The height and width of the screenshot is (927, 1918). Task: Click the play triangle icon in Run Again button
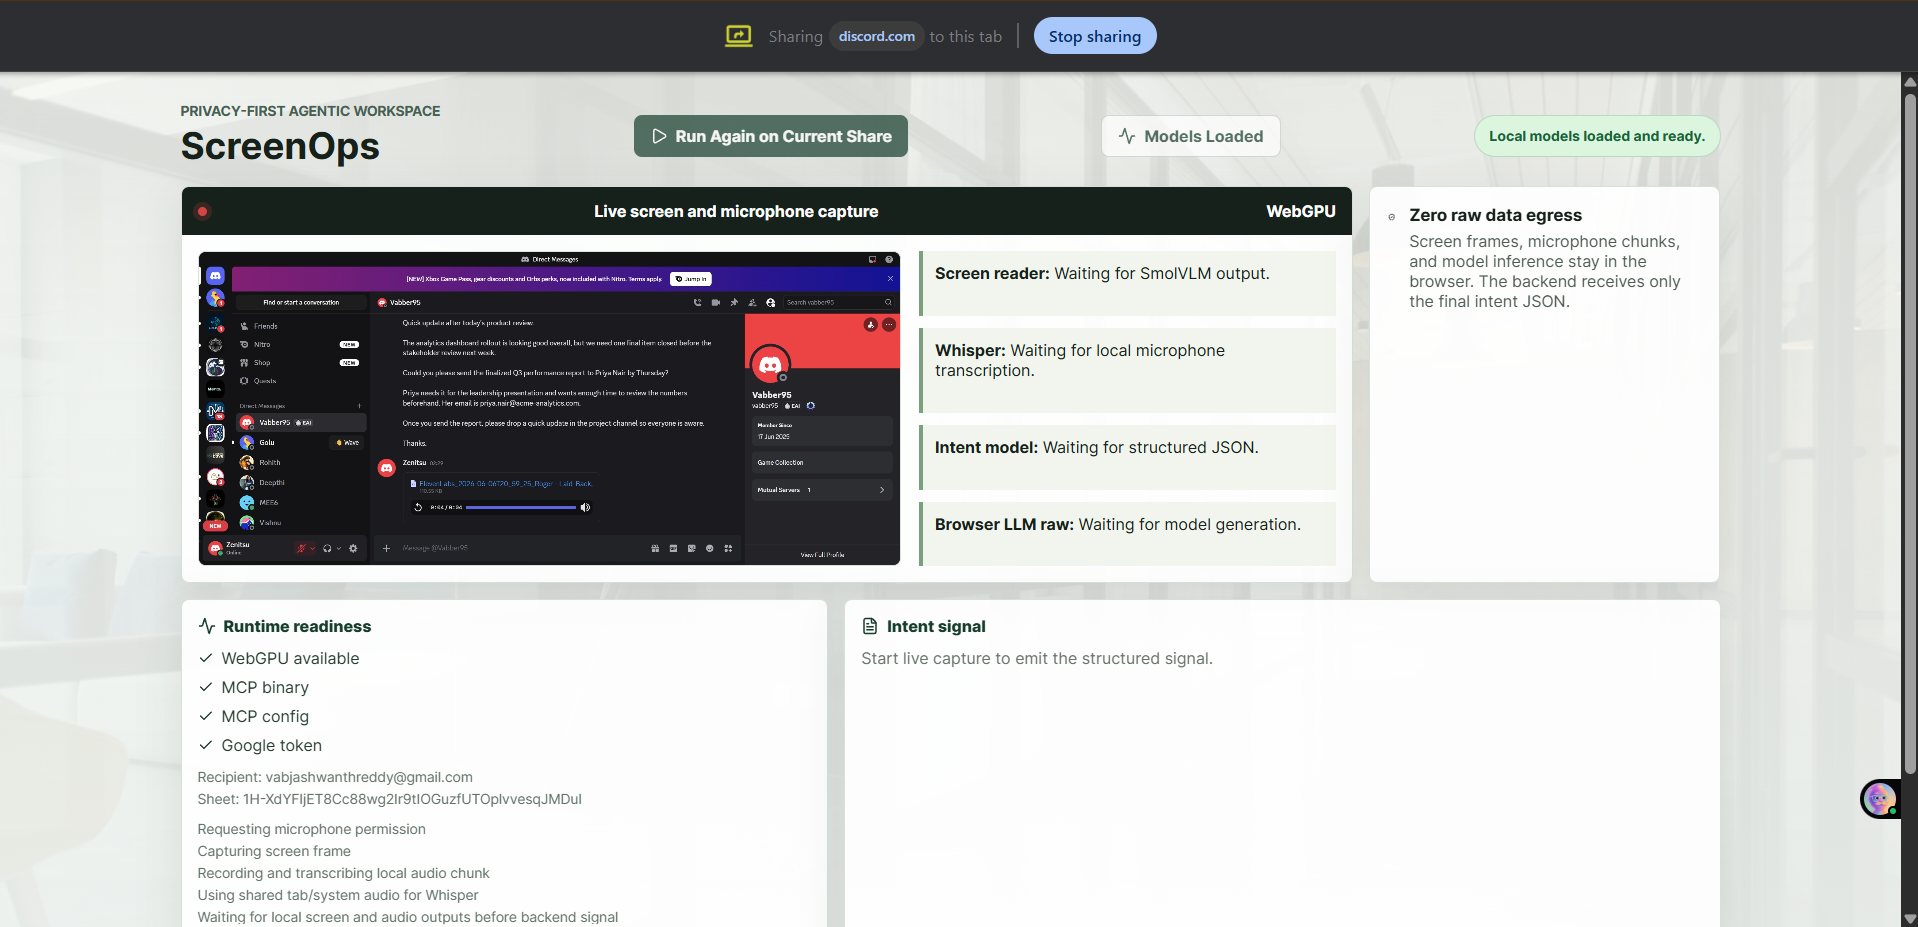(659, 136)
